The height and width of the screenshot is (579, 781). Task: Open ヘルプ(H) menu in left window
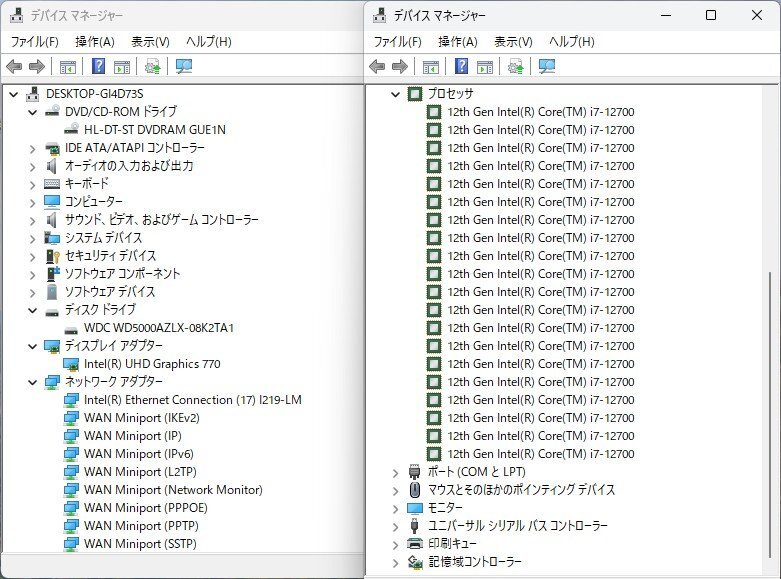point(209,42)
